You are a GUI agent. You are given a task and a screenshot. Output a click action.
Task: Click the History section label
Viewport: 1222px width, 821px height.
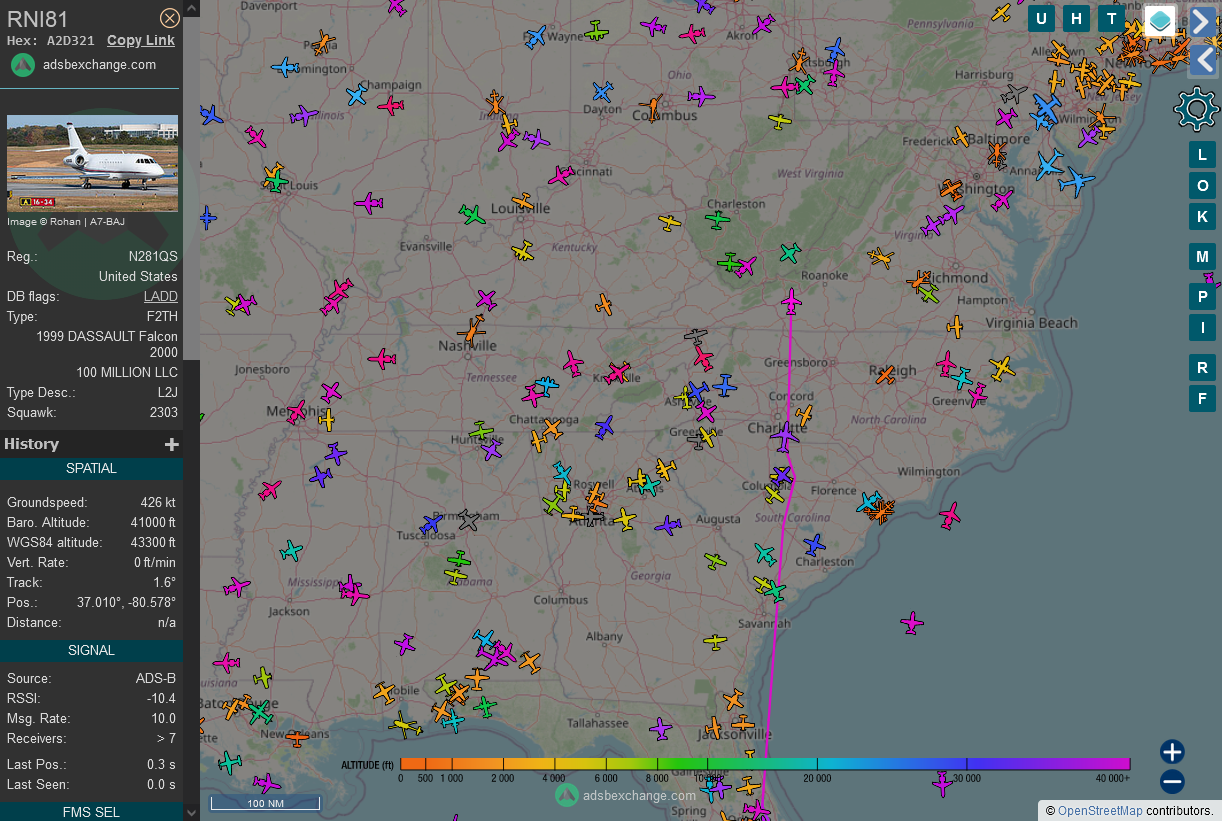(x=32, y=444)
